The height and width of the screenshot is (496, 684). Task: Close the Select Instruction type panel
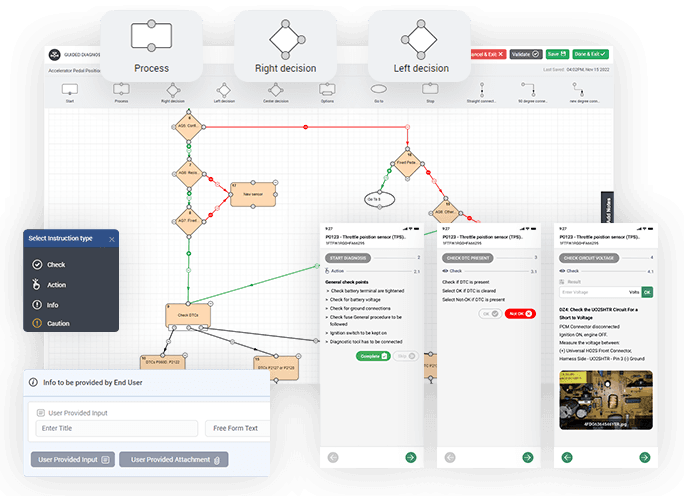pyautogui.click(x=112, y=239)
